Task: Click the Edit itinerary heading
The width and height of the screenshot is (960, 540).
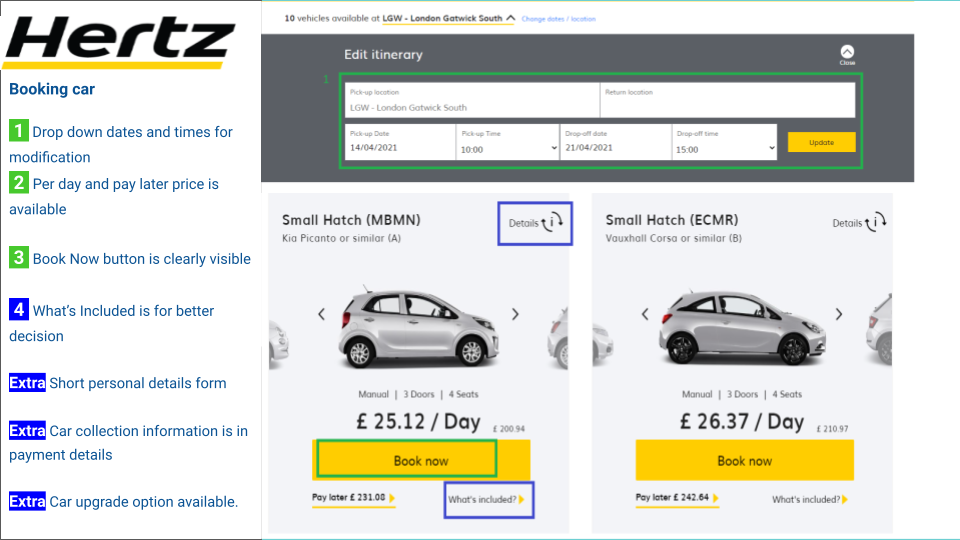Action: click(x=383, y=54)
